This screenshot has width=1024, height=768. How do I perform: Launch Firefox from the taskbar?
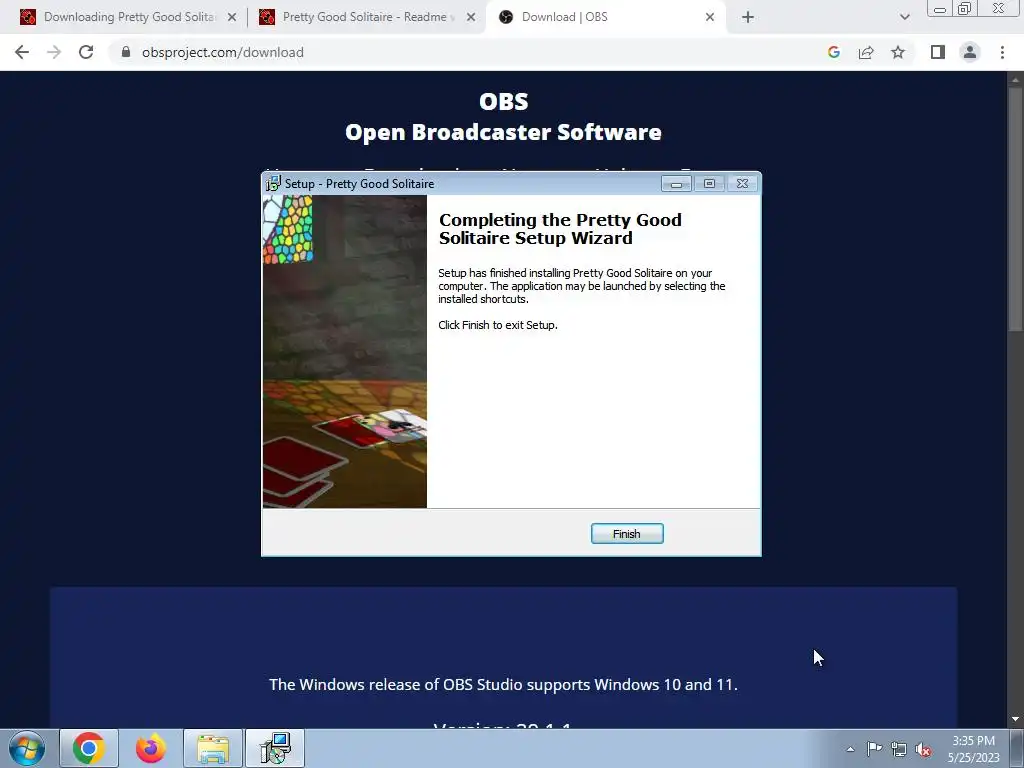pos(151,748)
